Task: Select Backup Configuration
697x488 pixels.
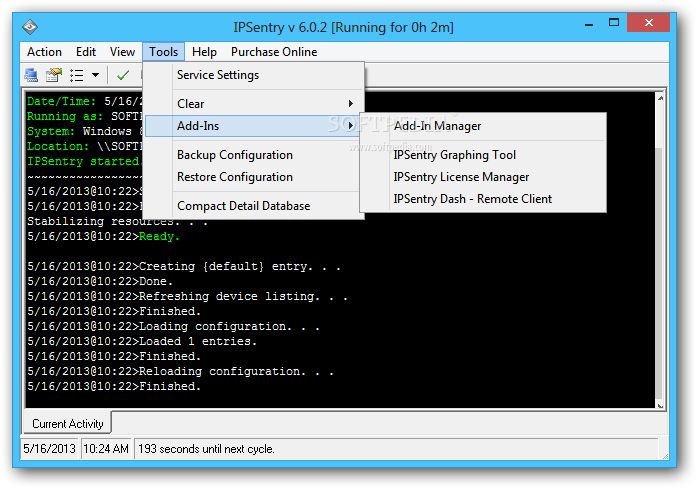Action: pyautogui.click(x=254, y=155)
